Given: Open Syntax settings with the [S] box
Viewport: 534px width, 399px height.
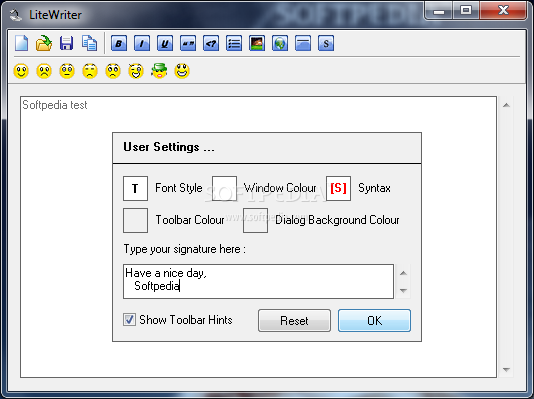Looking at the screenshot, I should [338, 188].
